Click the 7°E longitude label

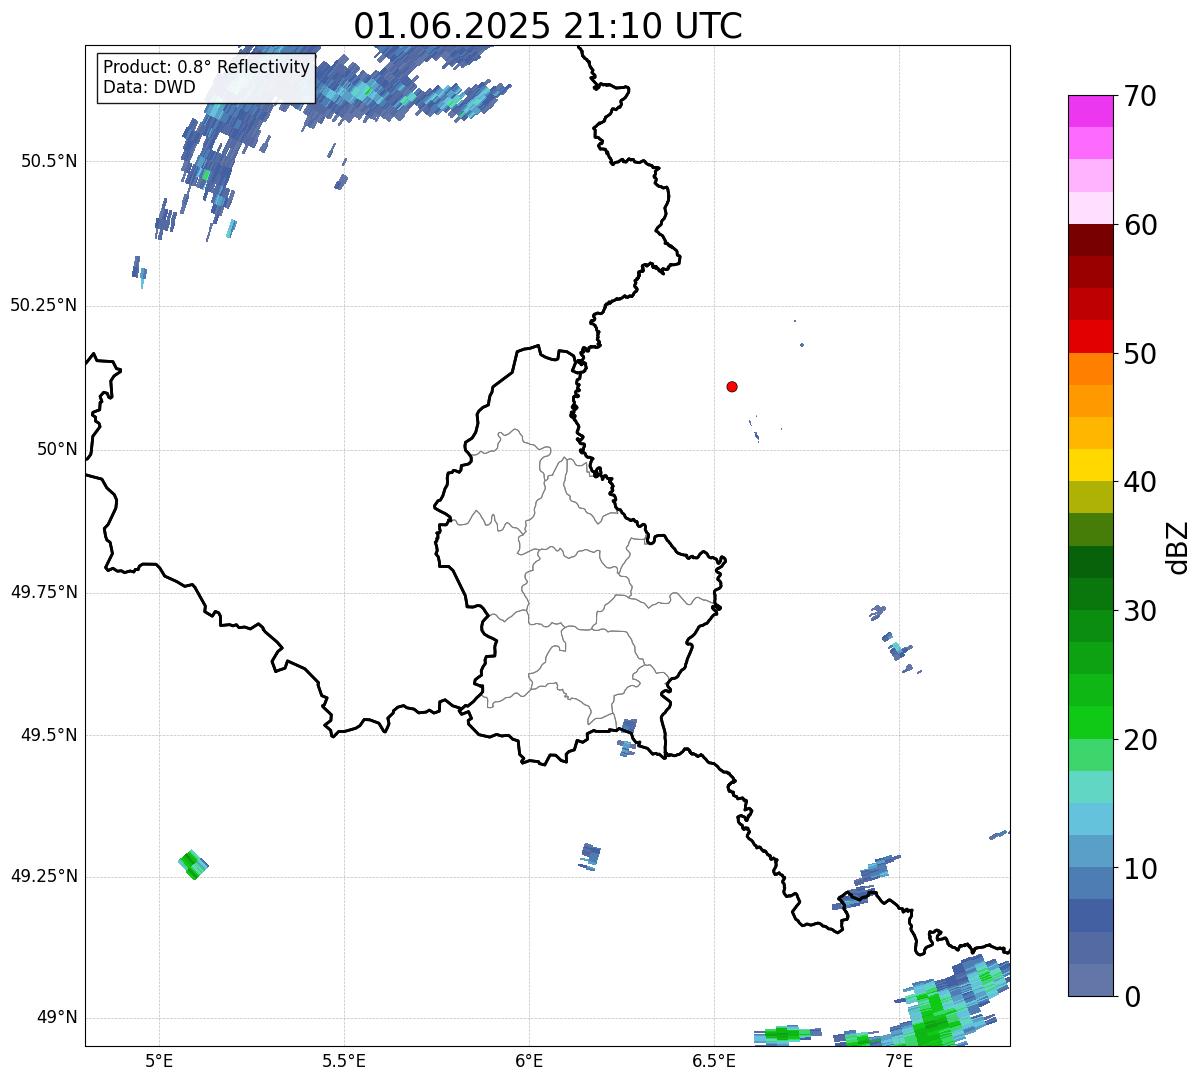899,1060
